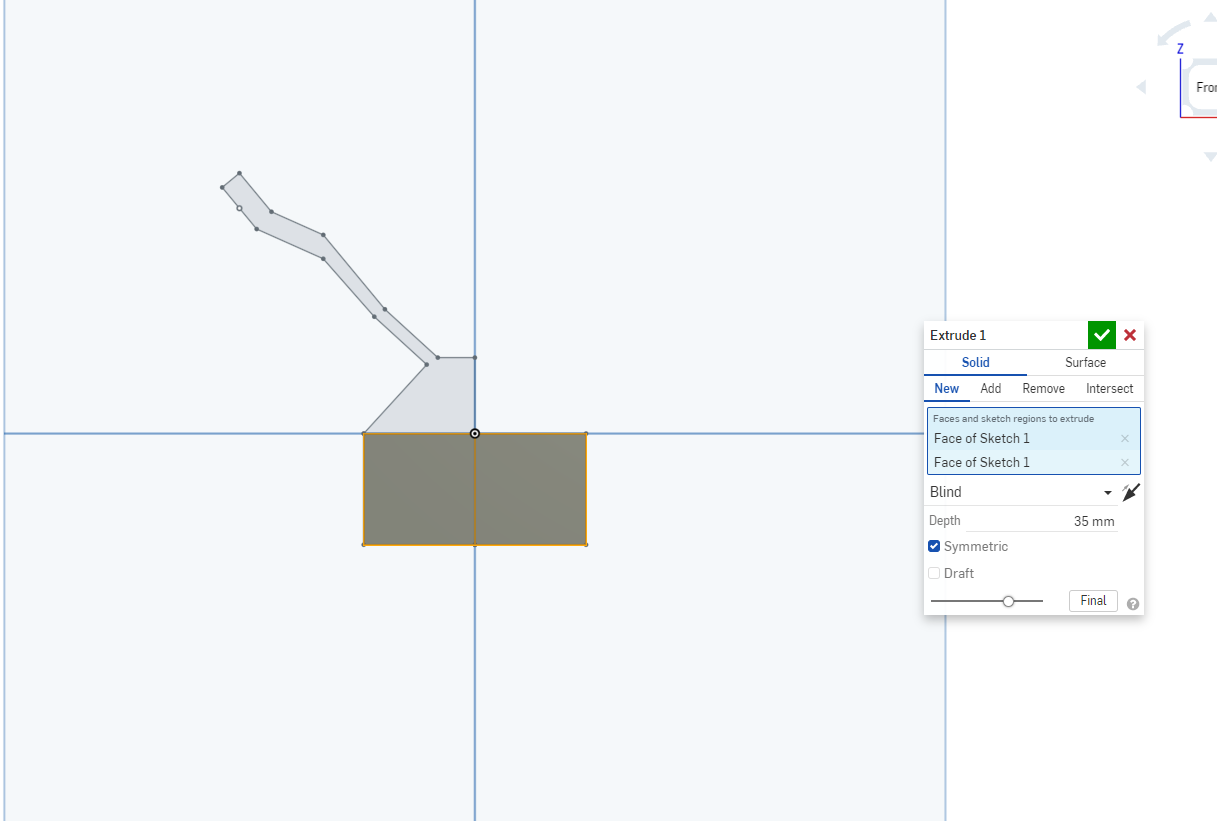Click the preview slider handle
This screenshot has height=821, width=1217.
click(x=1008, y=600)
